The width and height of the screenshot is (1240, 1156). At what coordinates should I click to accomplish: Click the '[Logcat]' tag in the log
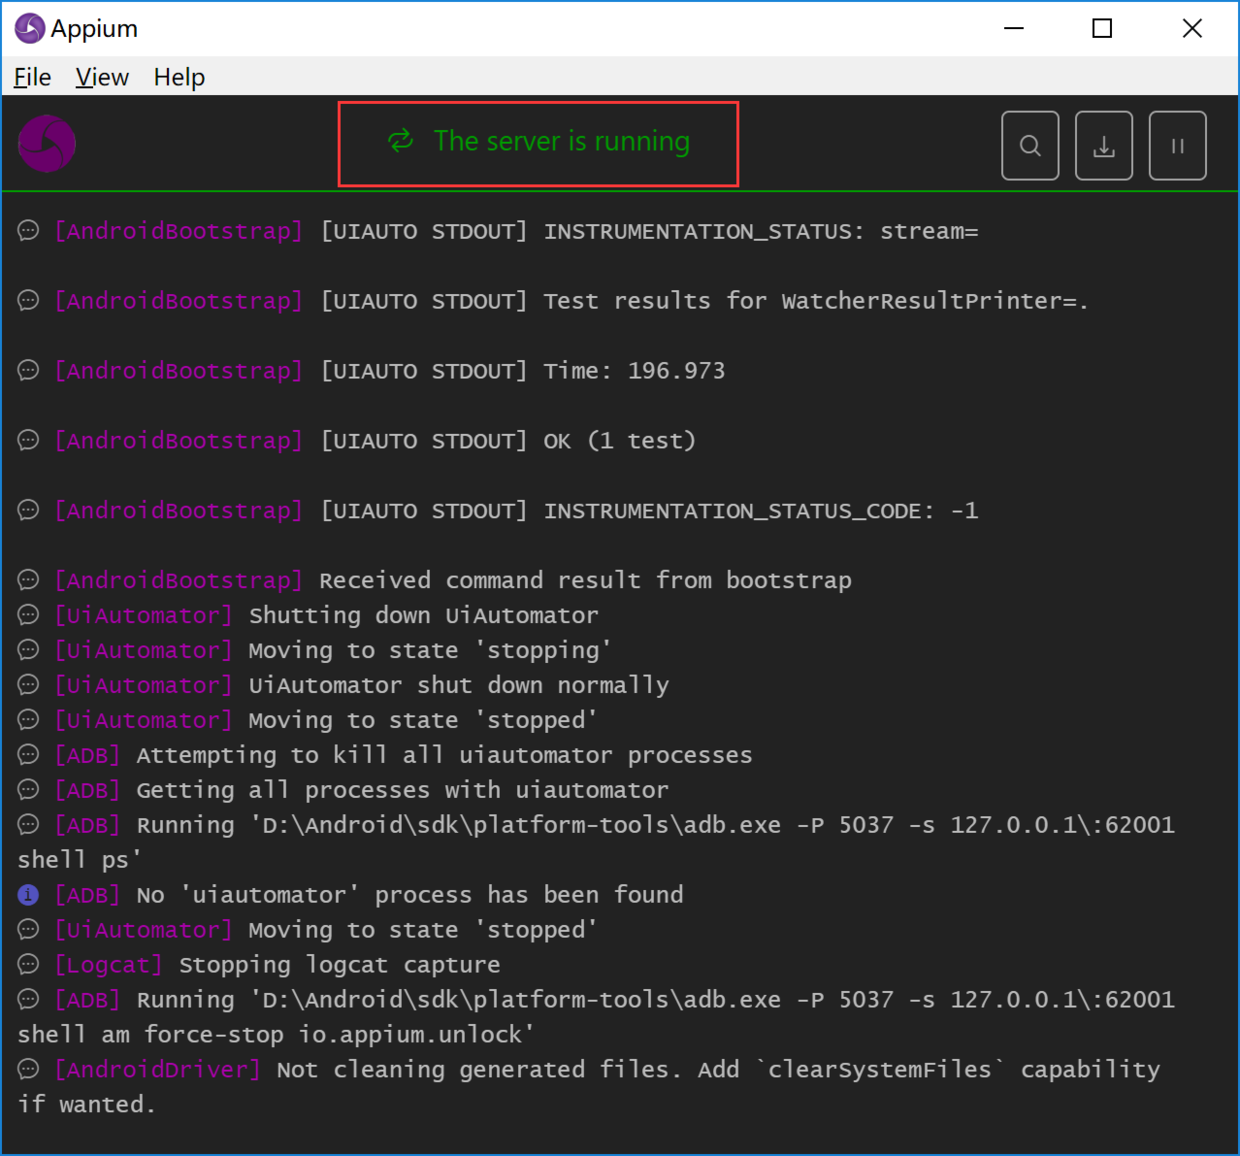[x=108, y=966]
